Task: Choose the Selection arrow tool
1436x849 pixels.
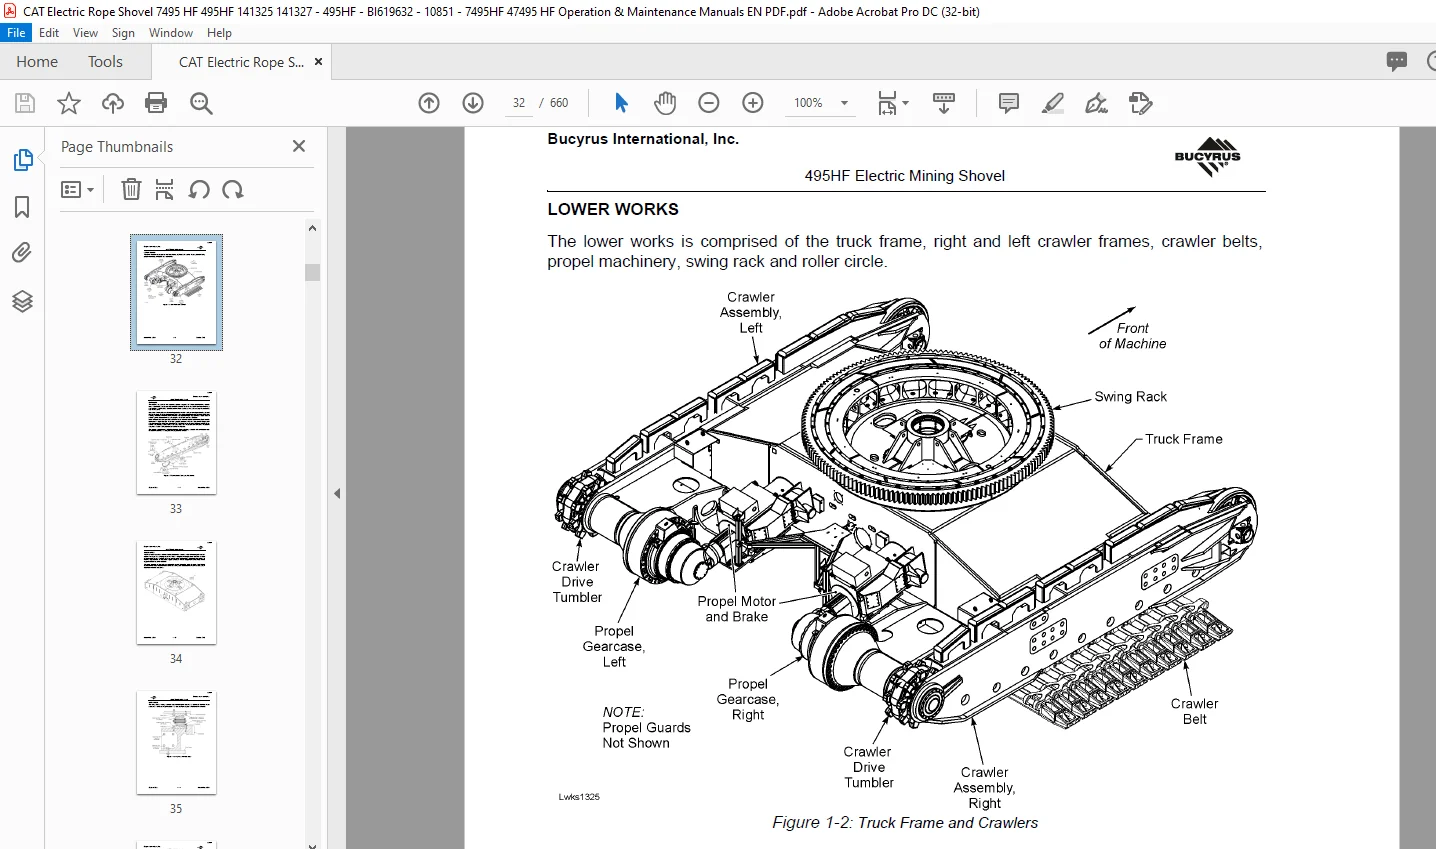Action: click(x=621, y=103)
